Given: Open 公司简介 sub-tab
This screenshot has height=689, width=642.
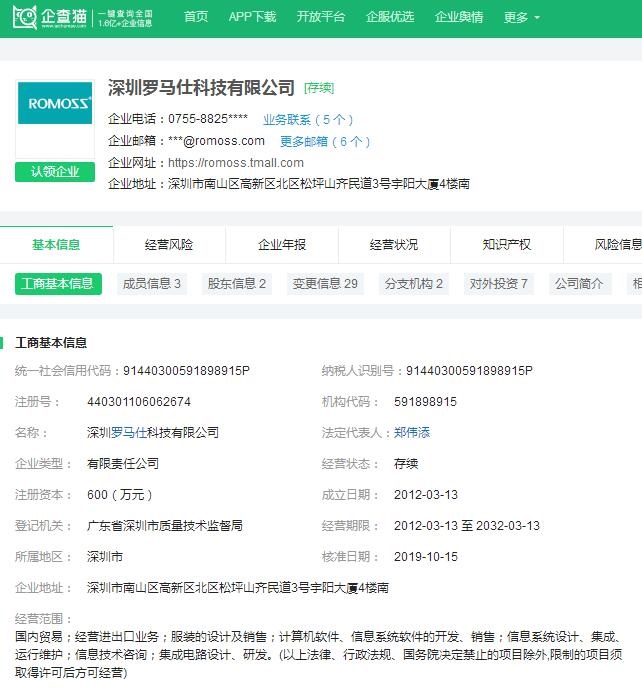Looking at the screenshot, I should pos(579,284).
